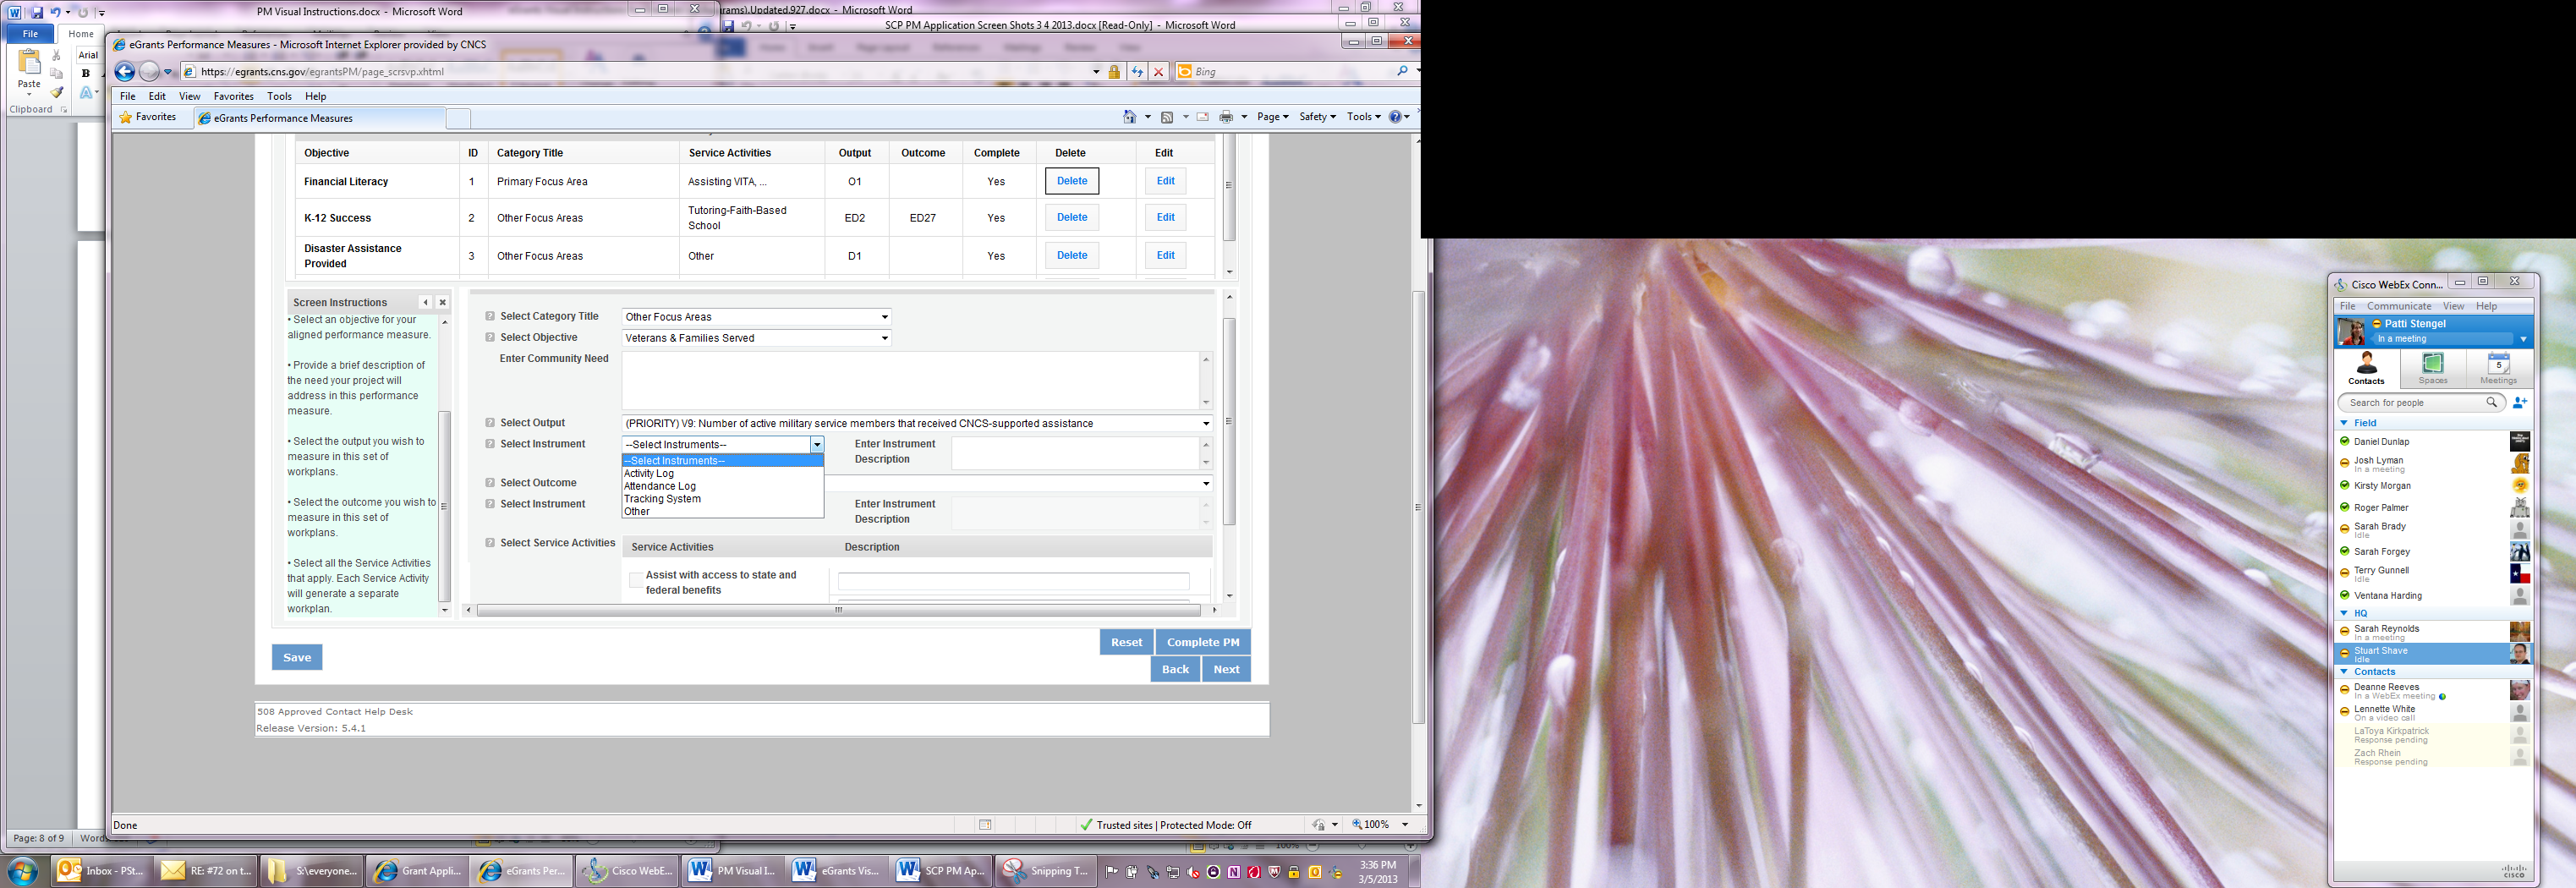Click the help icon beside Select Output
The image size is (2576, 888).
(x=490, y=423)
